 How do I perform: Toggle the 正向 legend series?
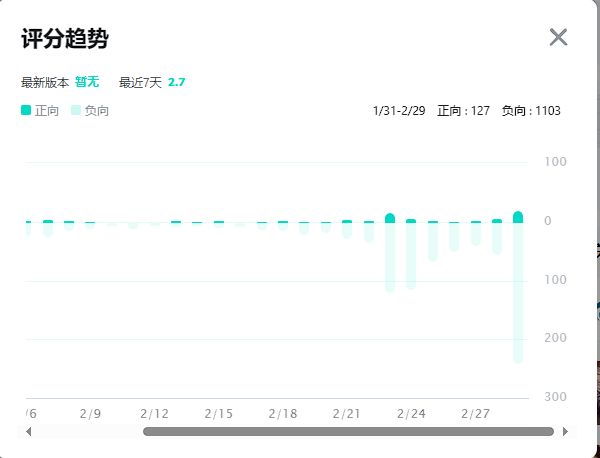point(40,111)
